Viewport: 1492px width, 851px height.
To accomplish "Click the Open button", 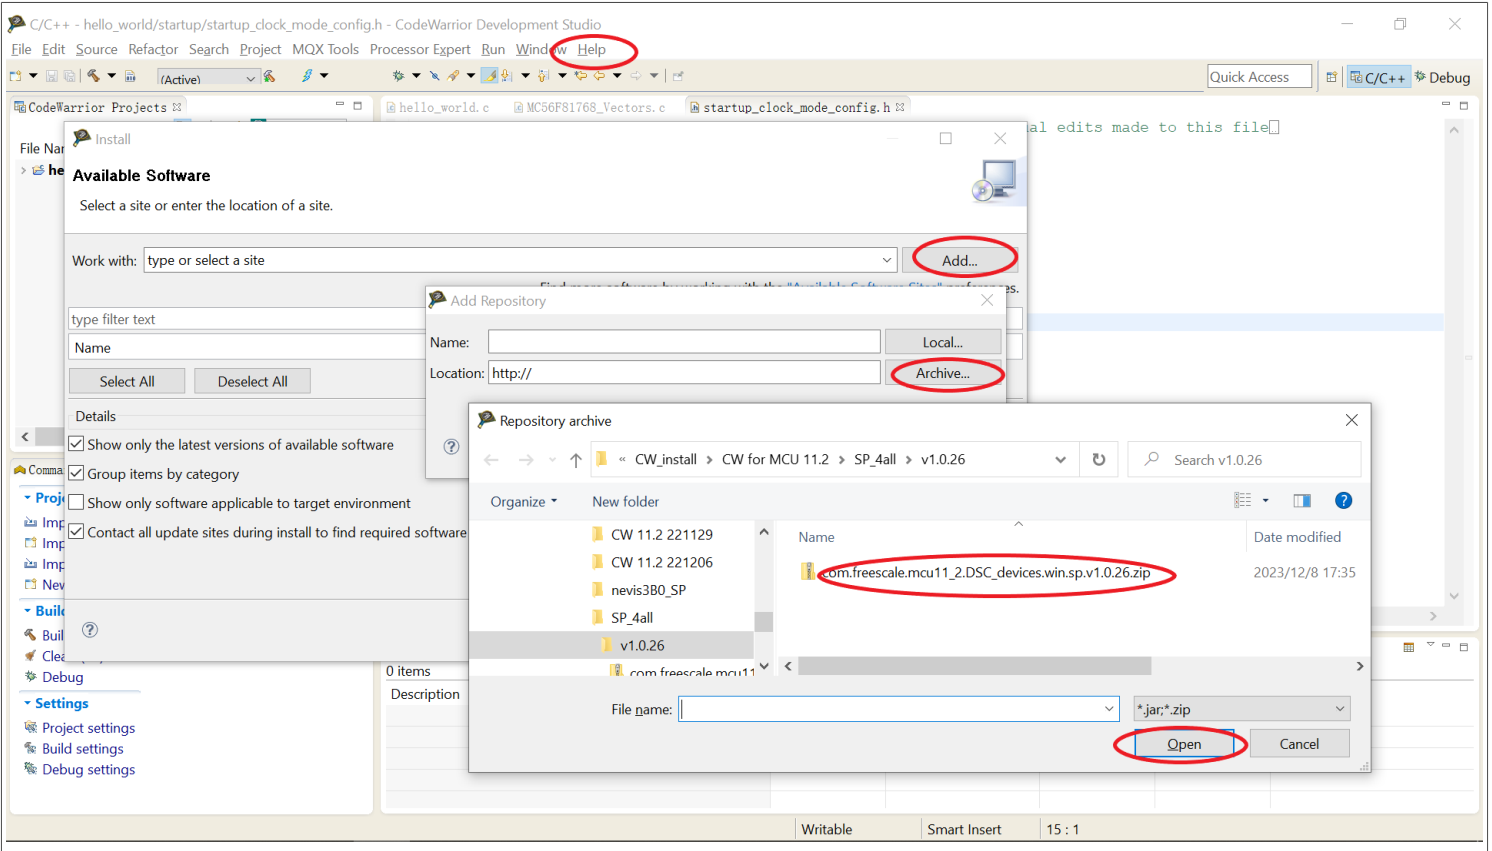I will click(x=1183, y=744).
